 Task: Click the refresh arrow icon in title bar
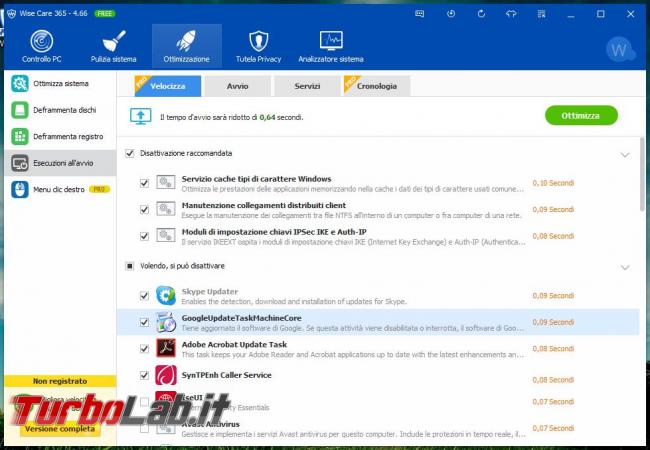coord(481,14)
